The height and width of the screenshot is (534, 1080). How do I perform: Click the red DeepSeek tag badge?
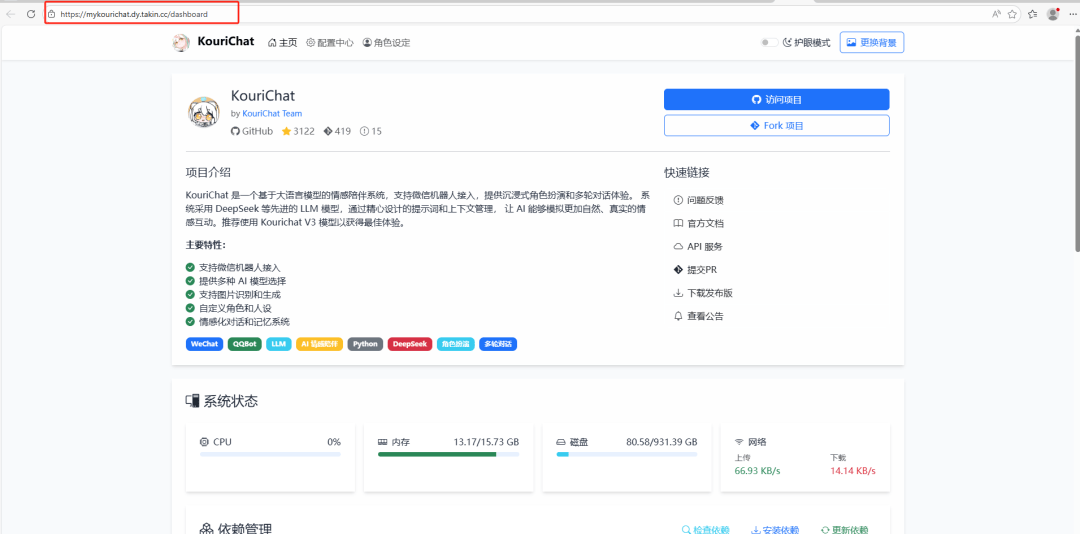pyautogui.click(x=410, y=344)
